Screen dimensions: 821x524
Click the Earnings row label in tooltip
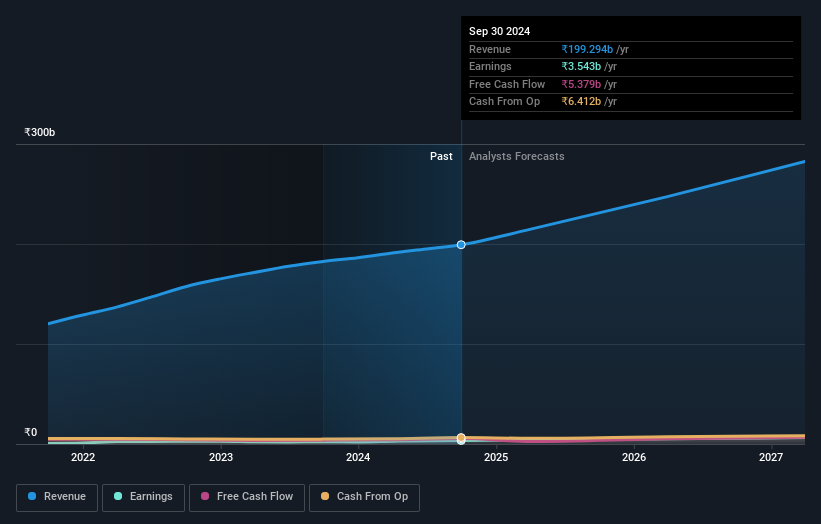pos(490,66)
